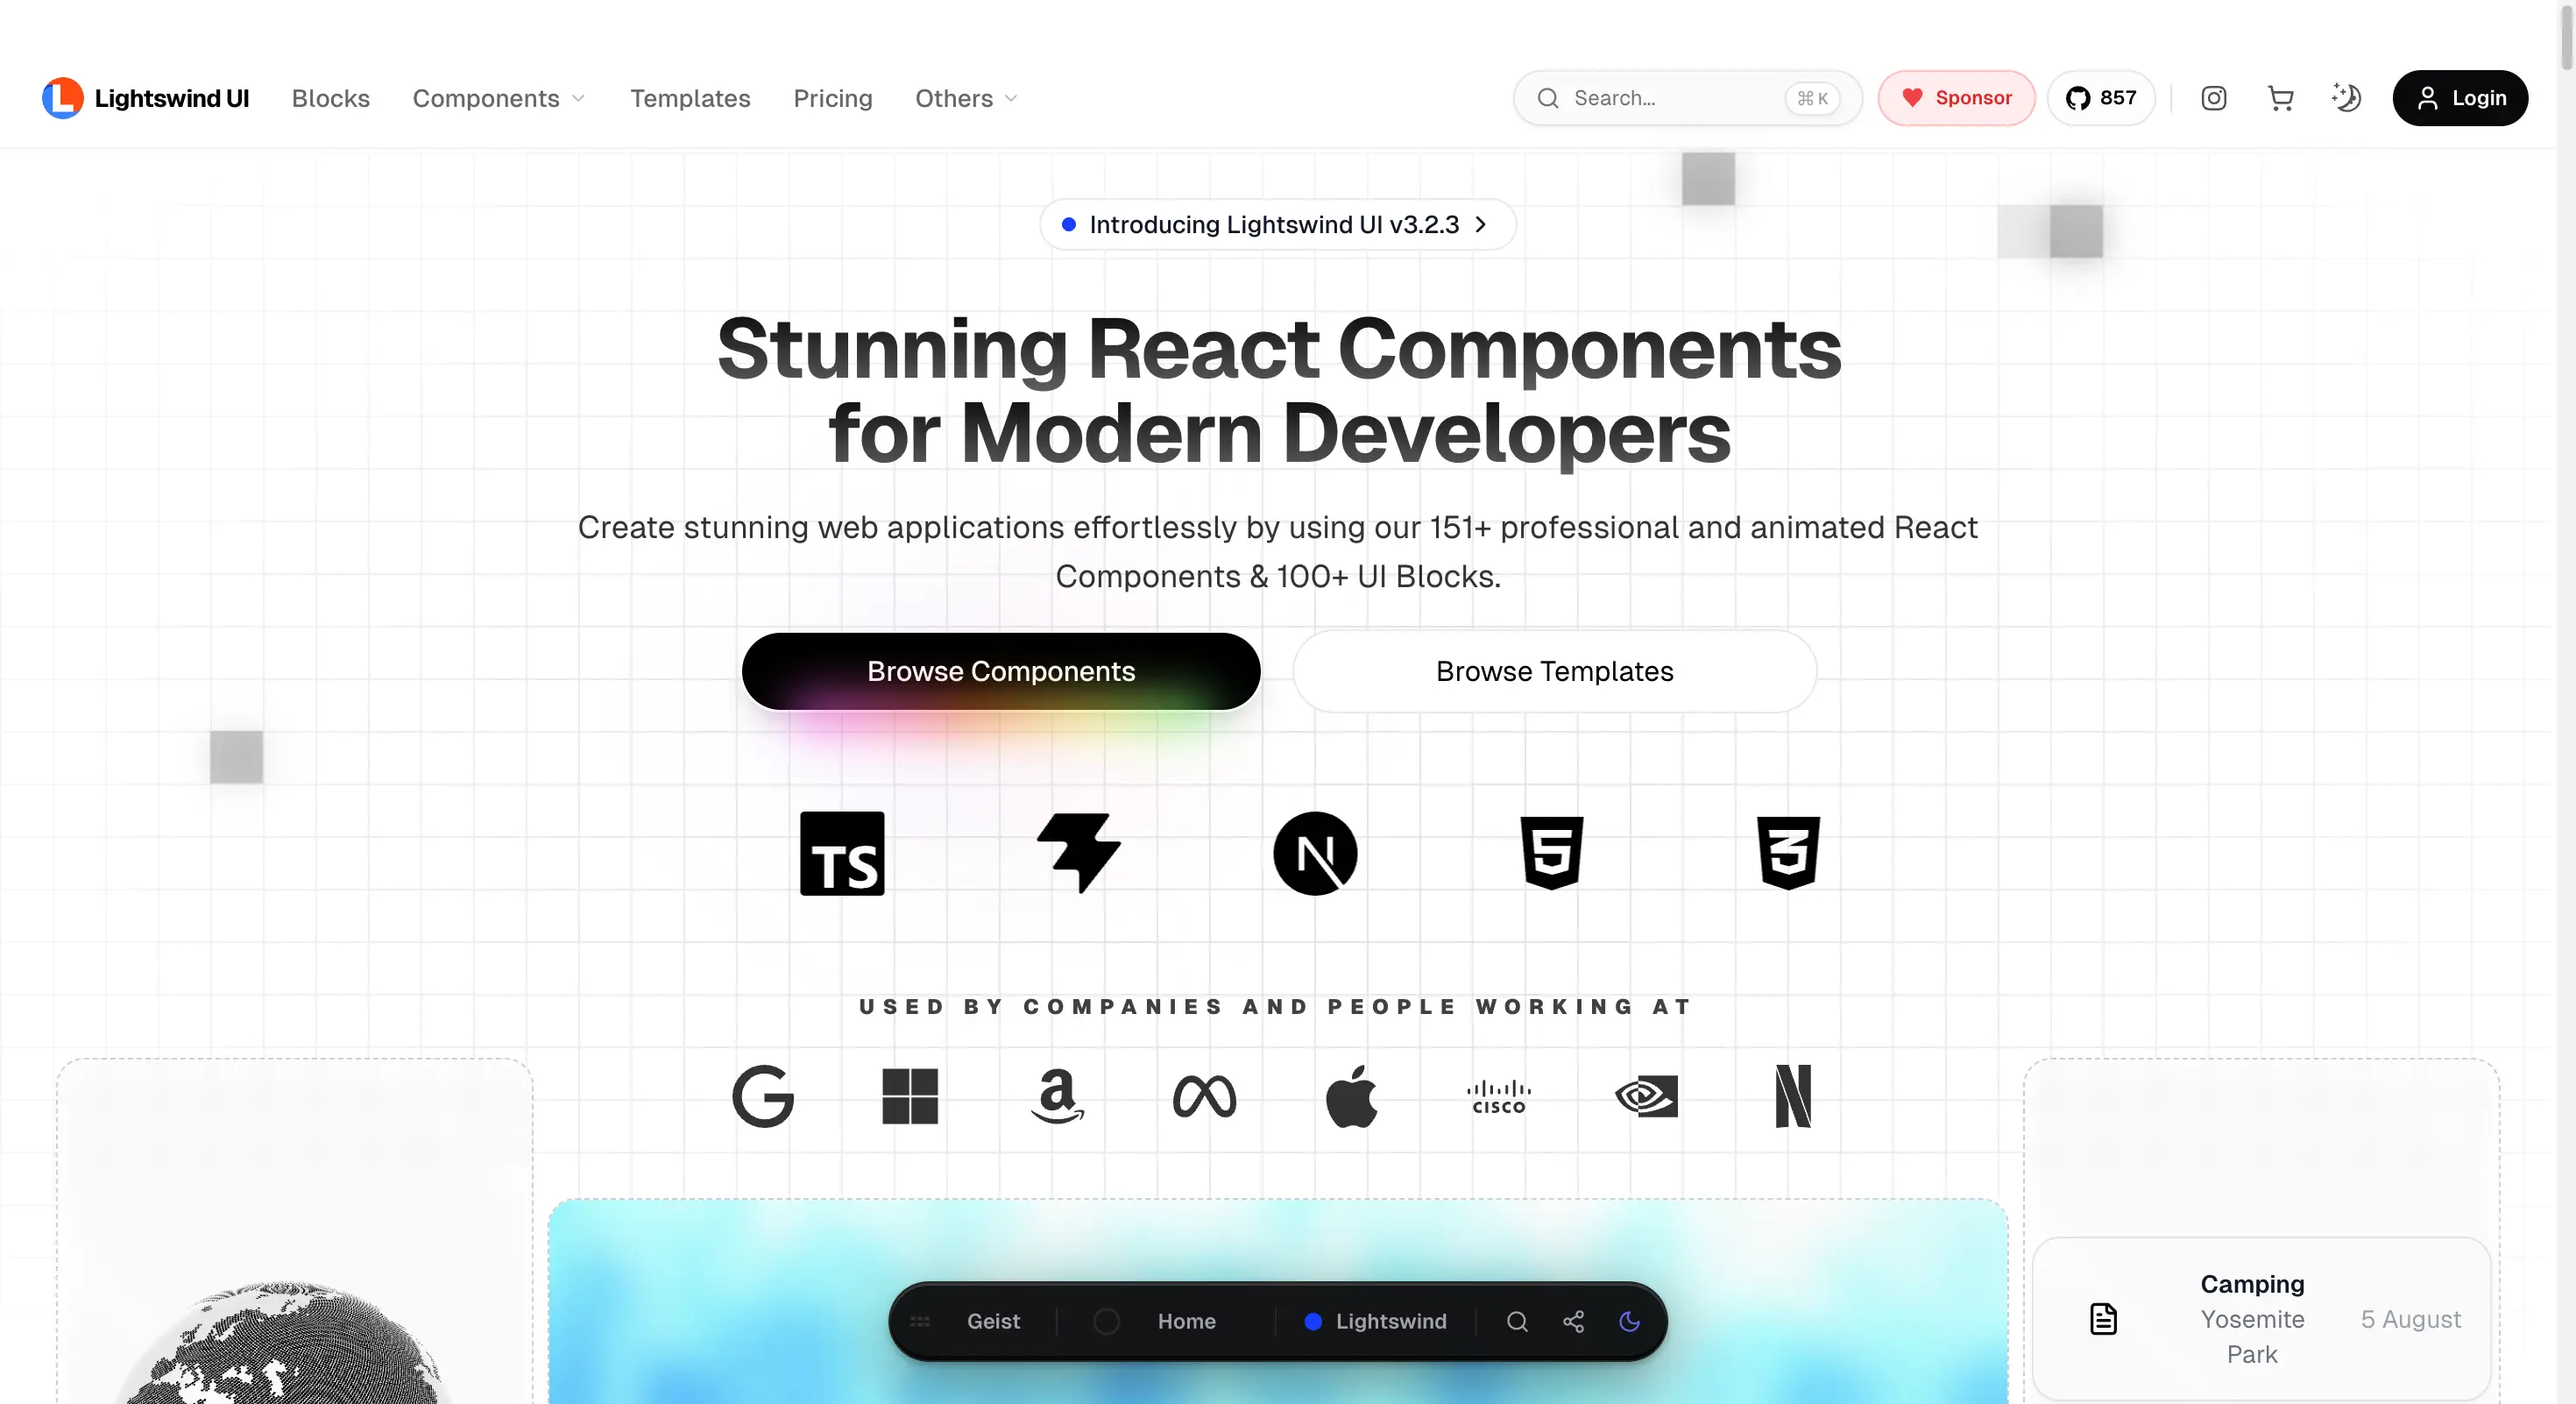This screenshot has height=1404, width=2576.
Task: Select Geist in the dock bar
Action: (x=993, y=1321)
